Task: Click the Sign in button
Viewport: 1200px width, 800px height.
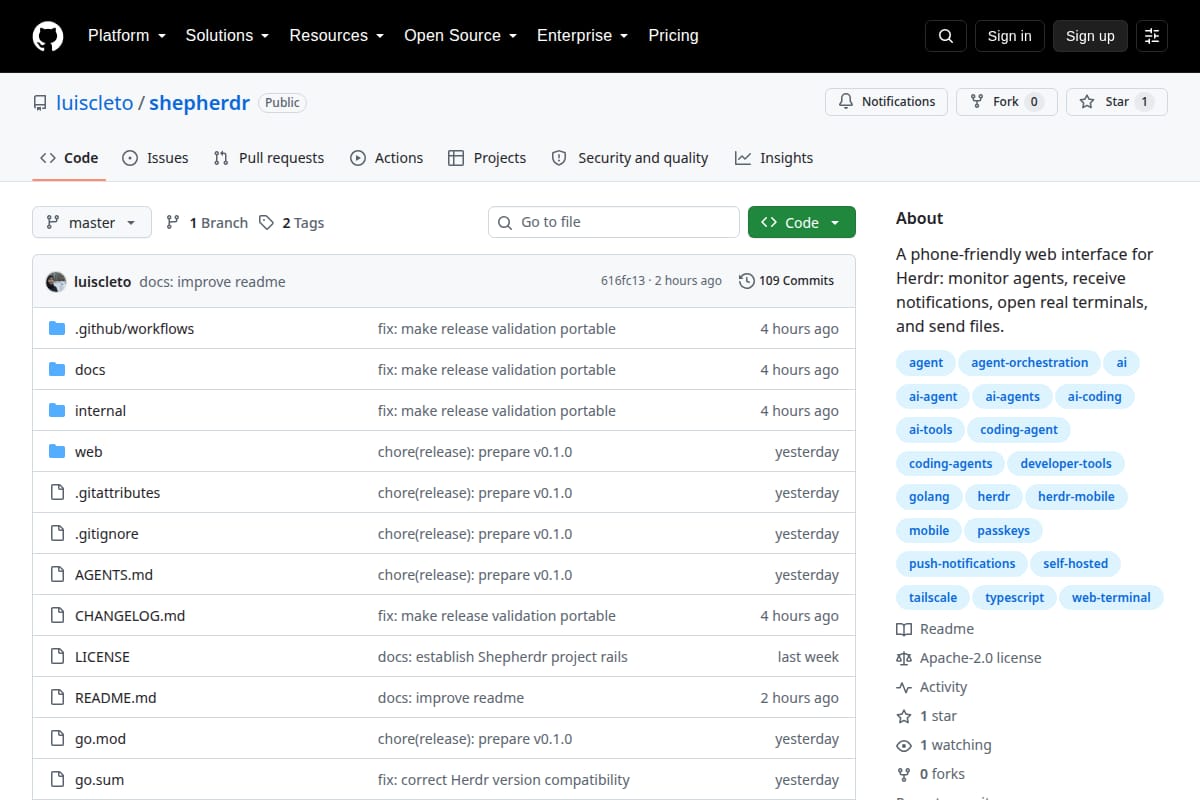Action: pos(1009,36)
